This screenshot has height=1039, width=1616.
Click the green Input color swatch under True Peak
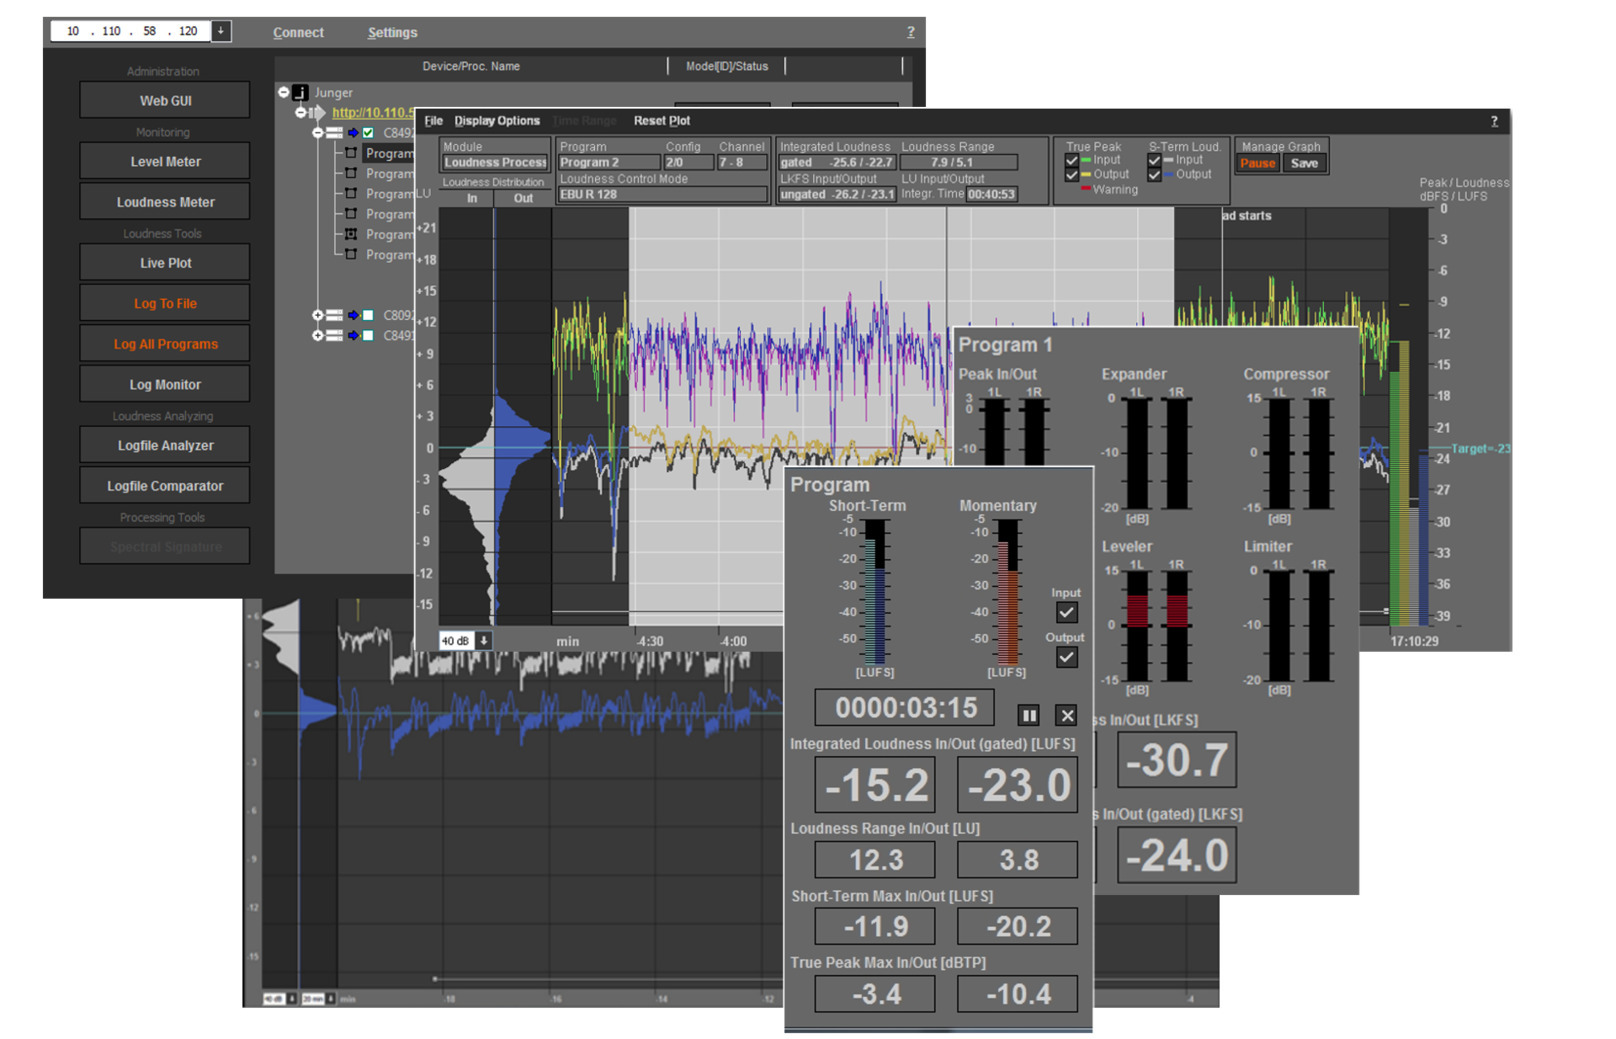1086,158
